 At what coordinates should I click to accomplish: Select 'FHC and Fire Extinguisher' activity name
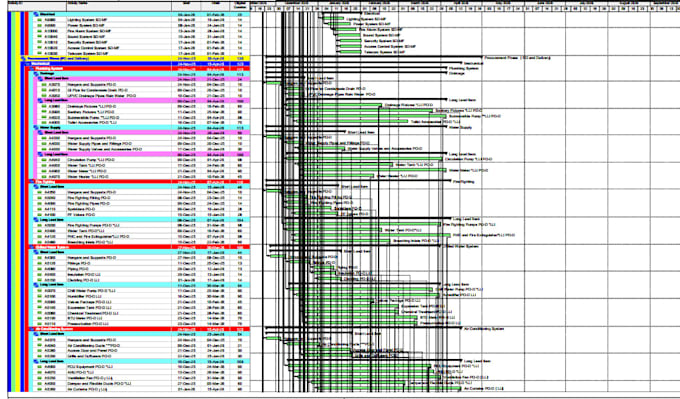click(98, 237)
